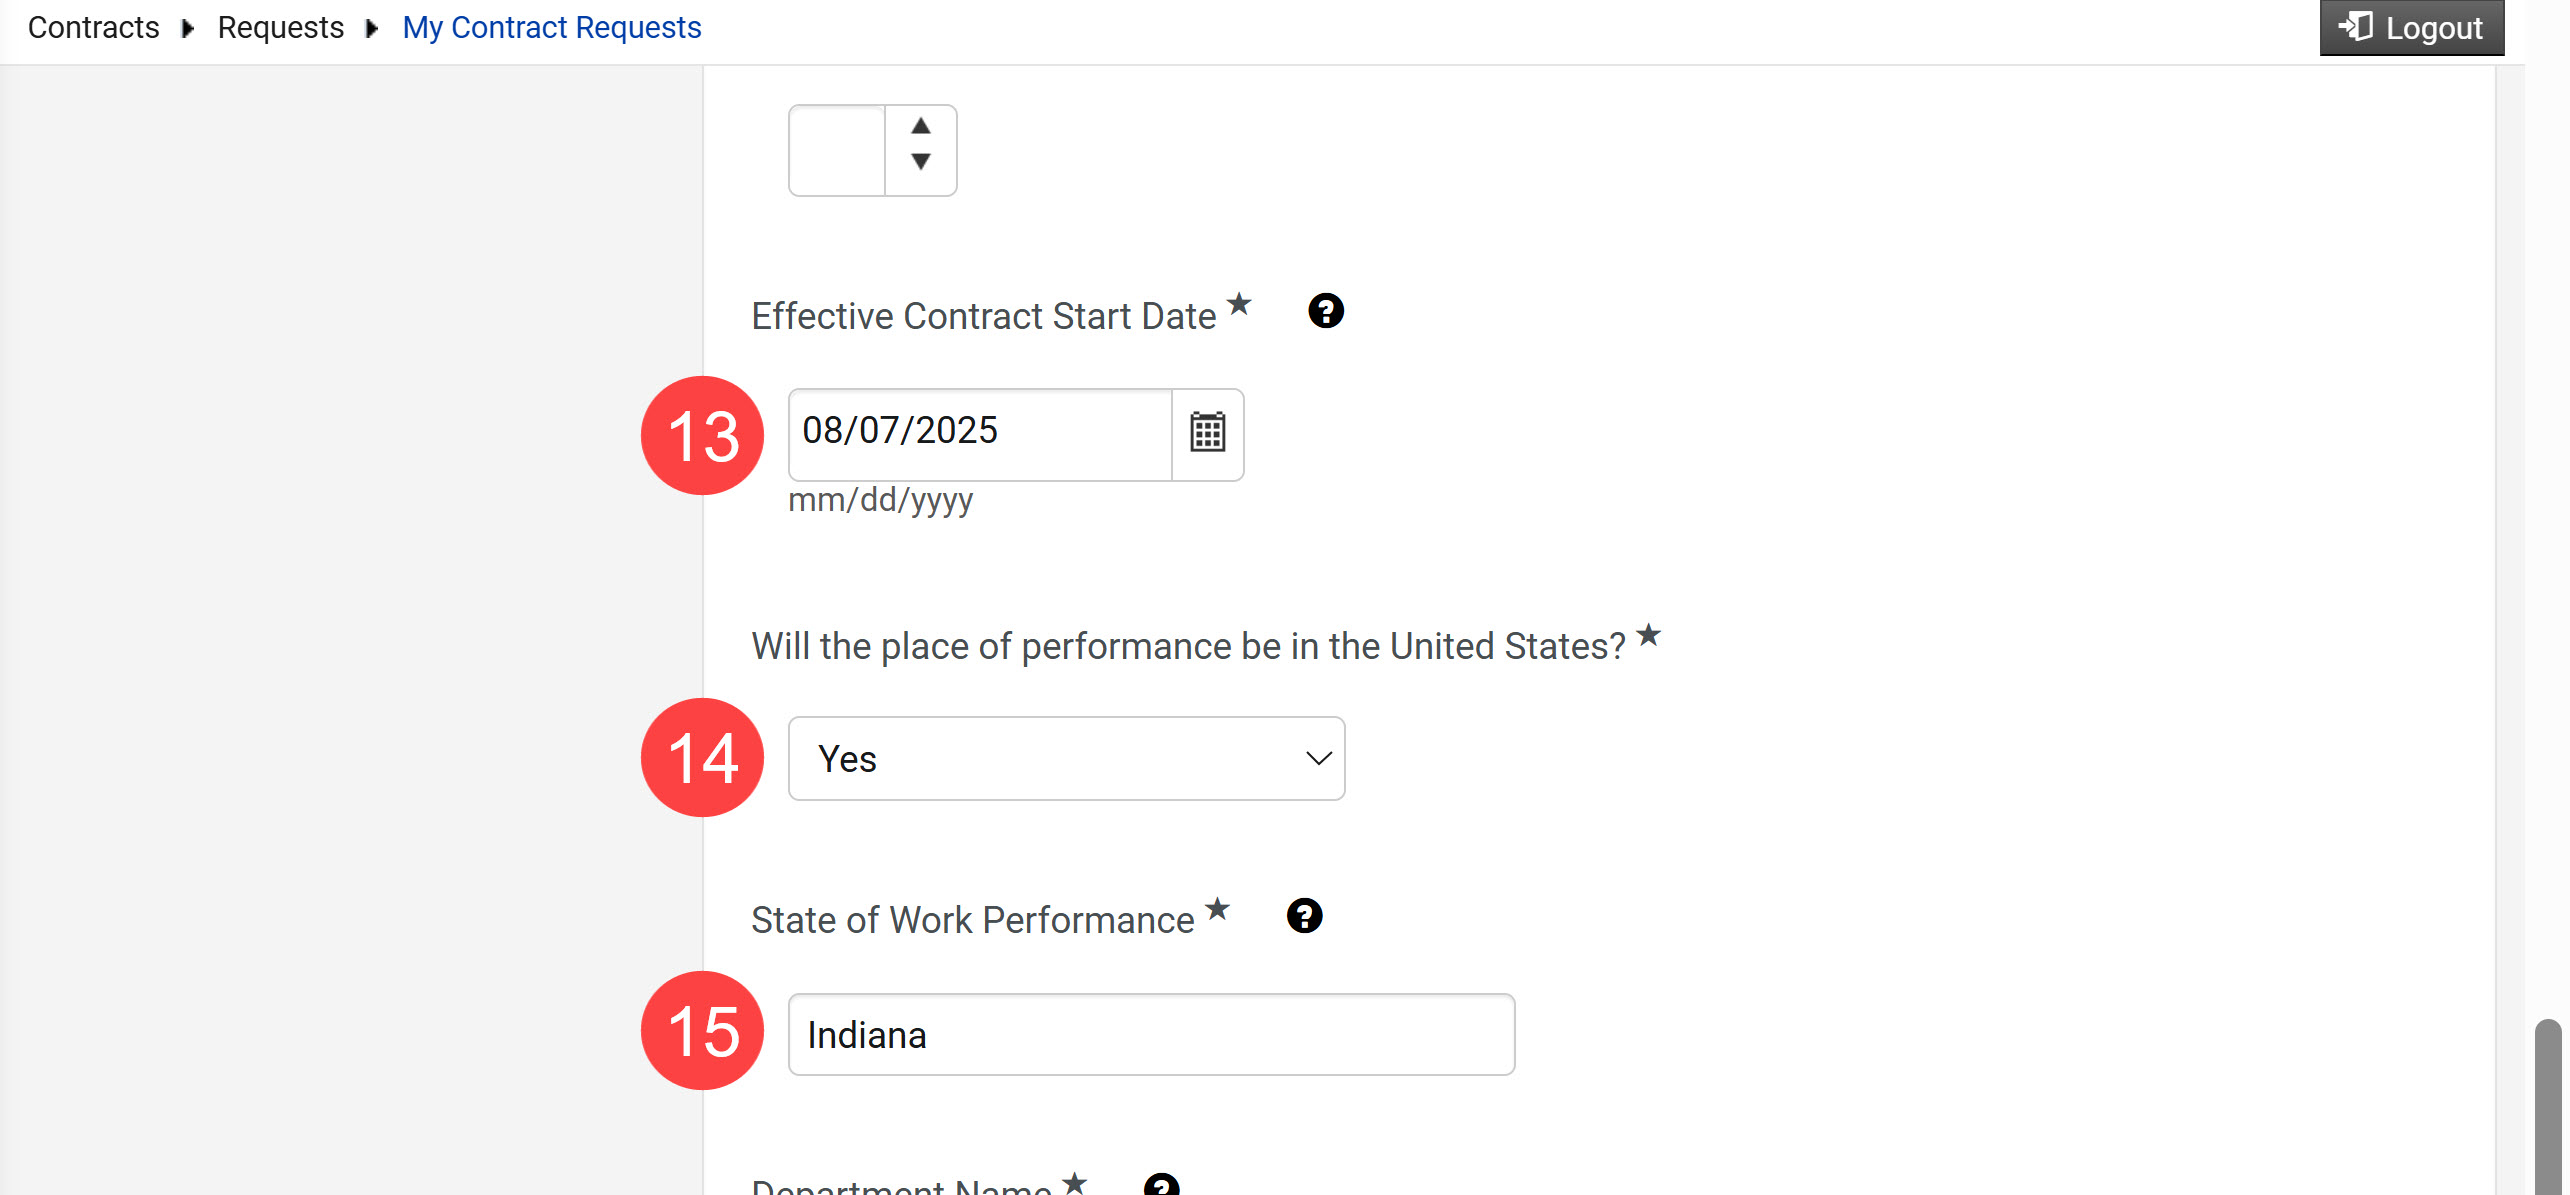The width and height of the screenshot is (2570, 1195).
Task: Click the Logout button
Action: point(2412,28)
